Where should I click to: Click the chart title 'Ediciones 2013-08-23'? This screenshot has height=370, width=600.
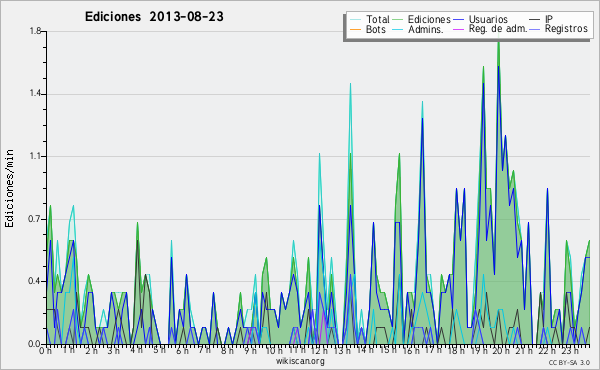[x=154, y=17]
